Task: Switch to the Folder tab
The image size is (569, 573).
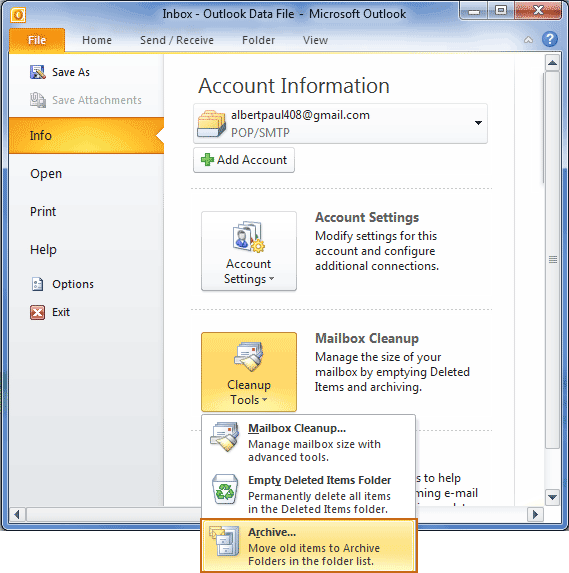Action: 258,40
